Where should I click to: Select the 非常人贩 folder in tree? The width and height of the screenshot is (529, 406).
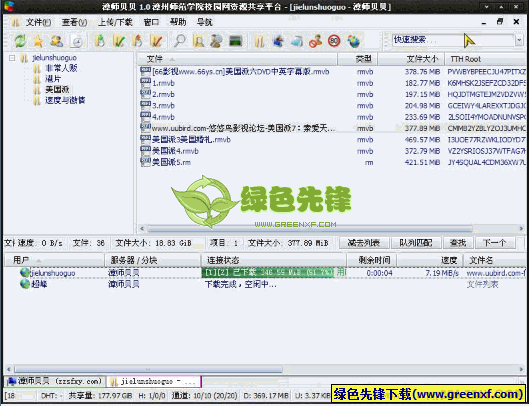tap(61, 68)
